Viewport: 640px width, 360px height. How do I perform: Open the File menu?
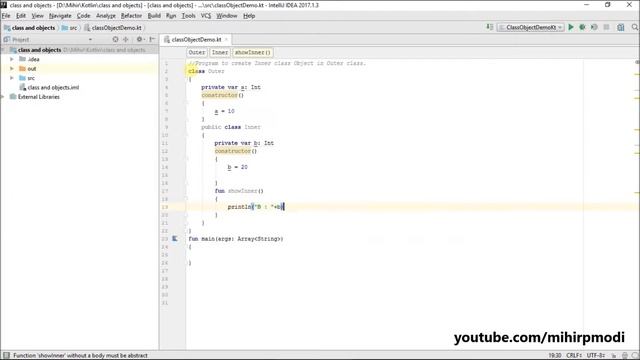point(6,16)
